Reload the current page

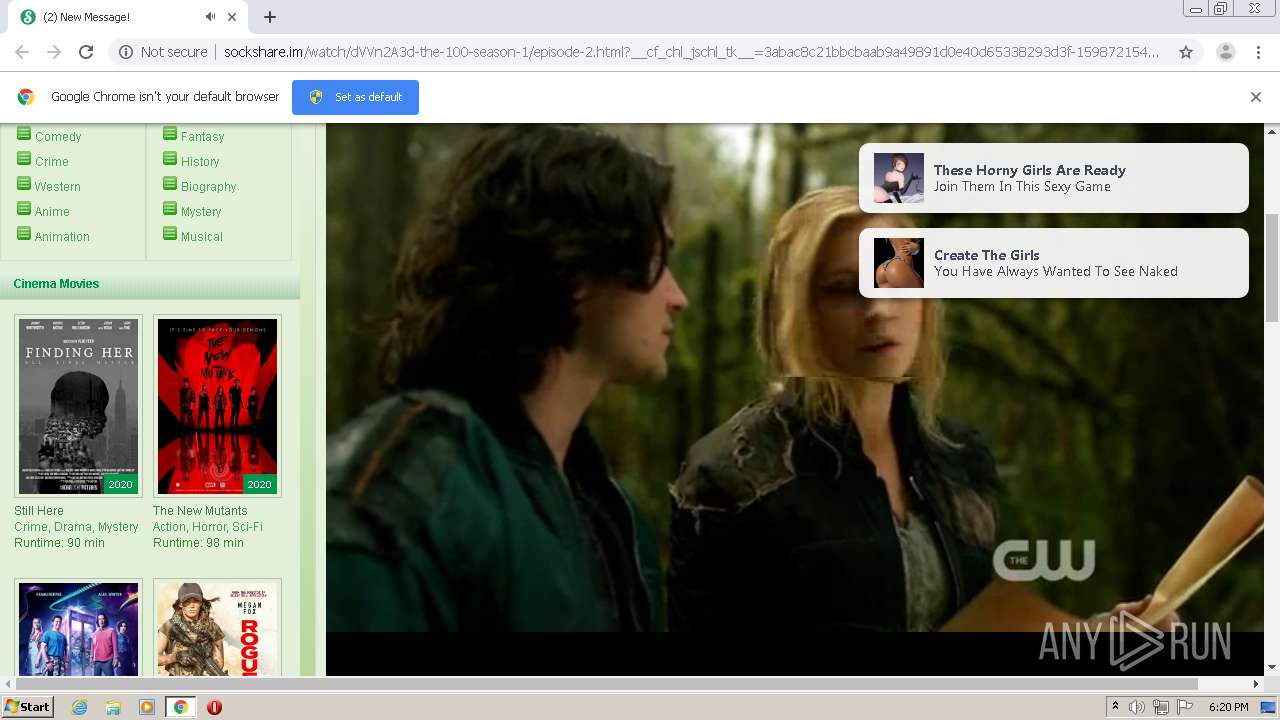(86, 52)
